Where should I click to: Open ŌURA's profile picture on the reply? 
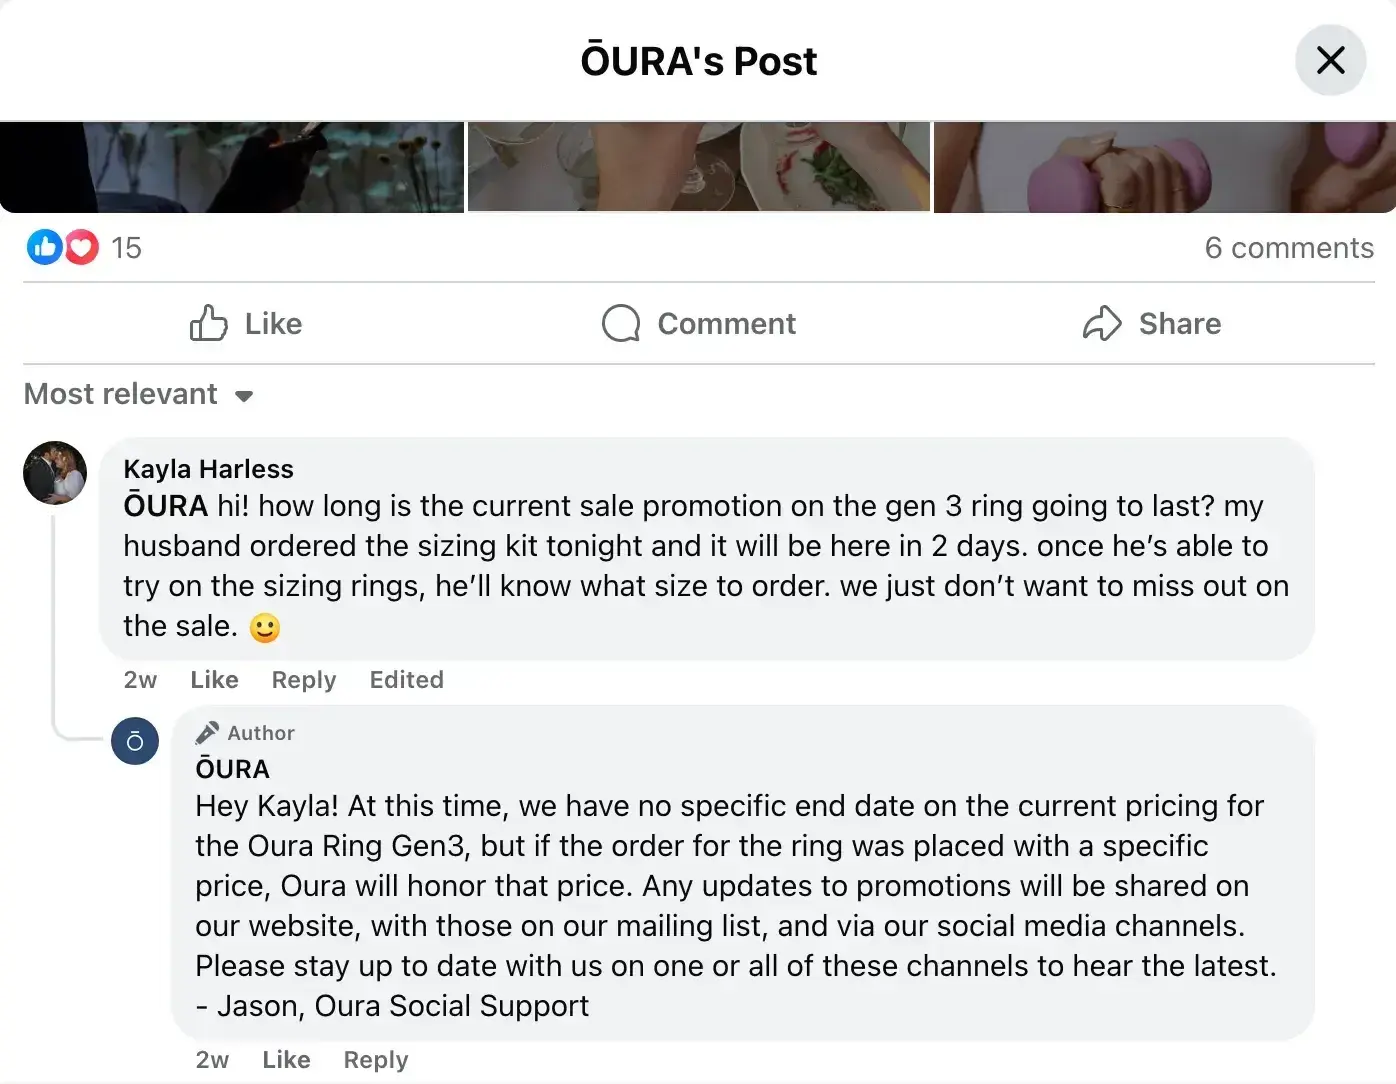click(x=135, y=741)
